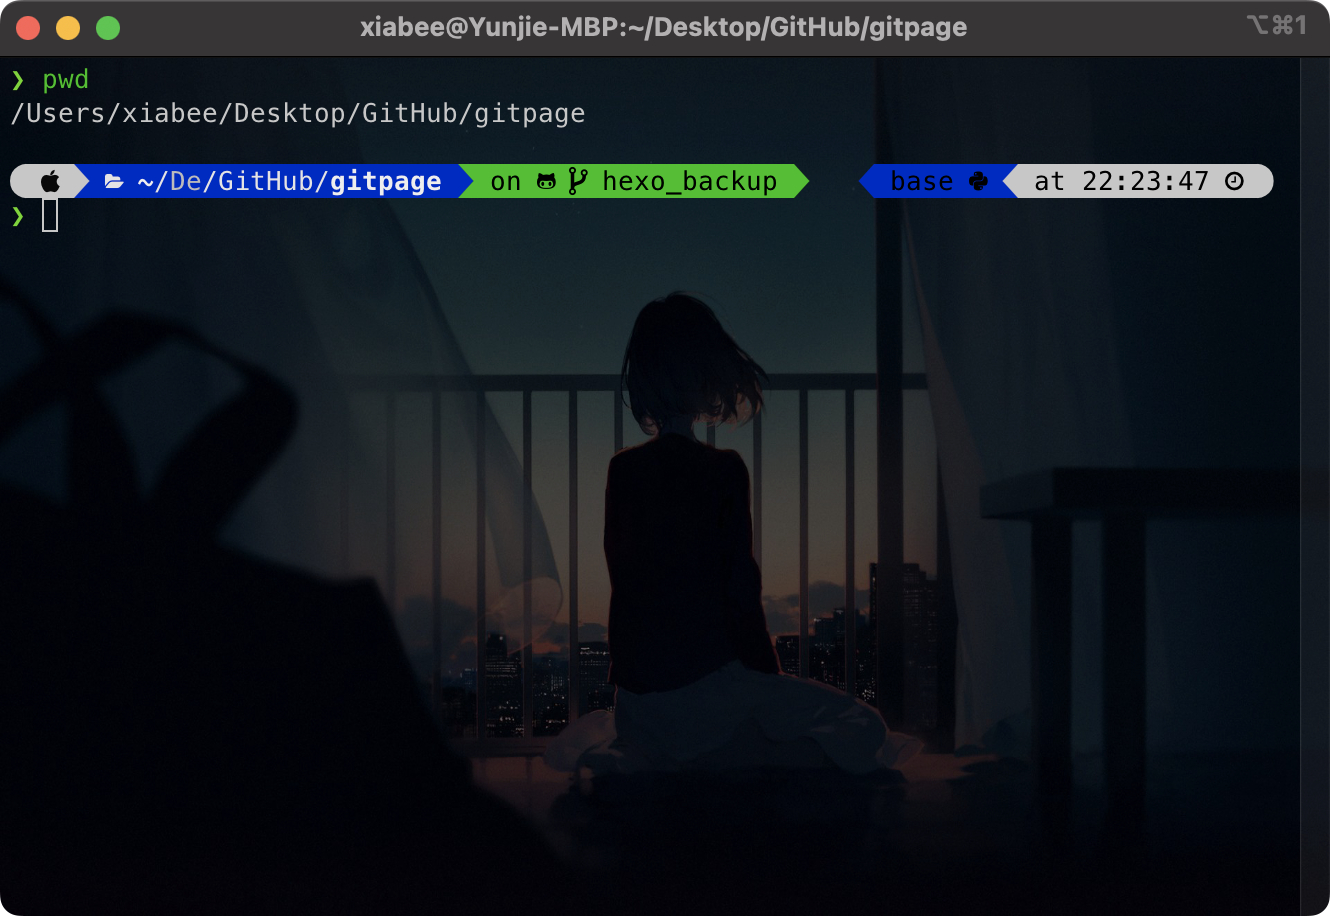Click the bold gitpage directory name in prompt

coord(386,182)
